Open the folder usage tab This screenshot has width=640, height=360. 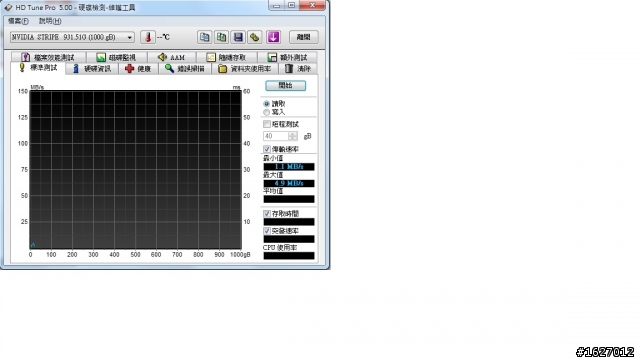245,69
